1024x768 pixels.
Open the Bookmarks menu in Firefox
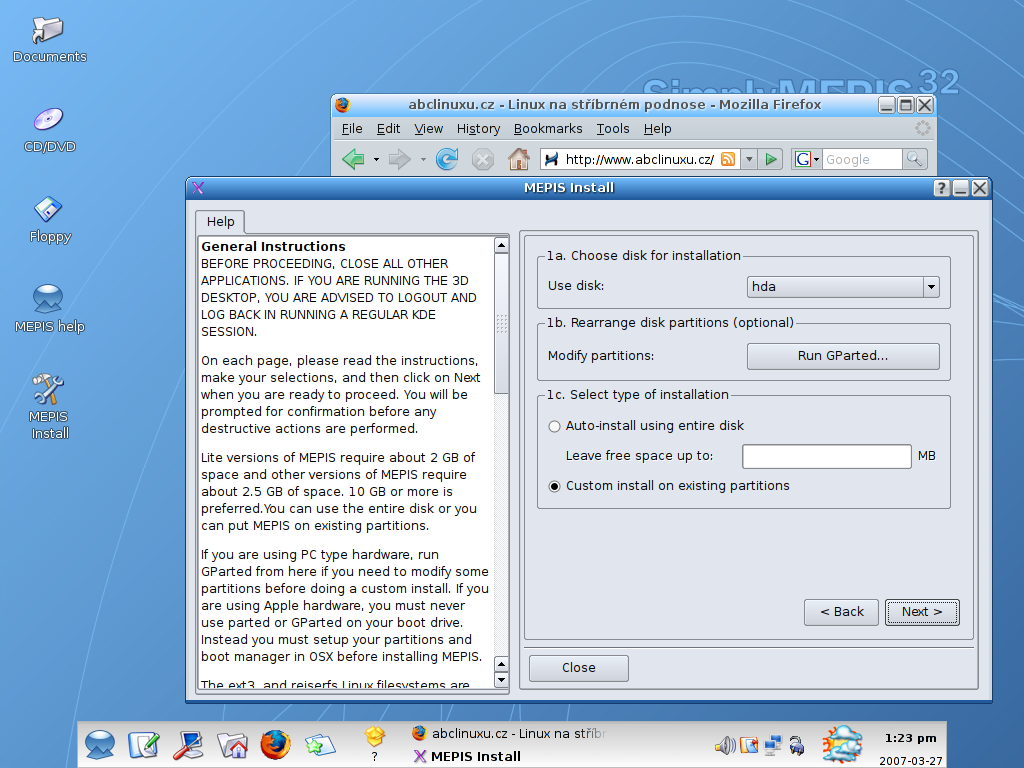click(x=548, y=129)
